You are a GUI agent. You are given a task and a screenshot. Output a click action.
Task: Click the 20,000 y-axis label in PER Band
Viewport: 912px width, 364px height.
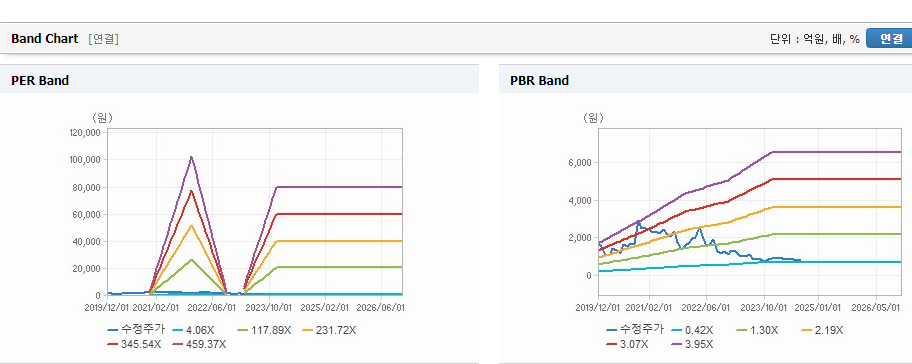pyautogui.click(x=87, y=269)
